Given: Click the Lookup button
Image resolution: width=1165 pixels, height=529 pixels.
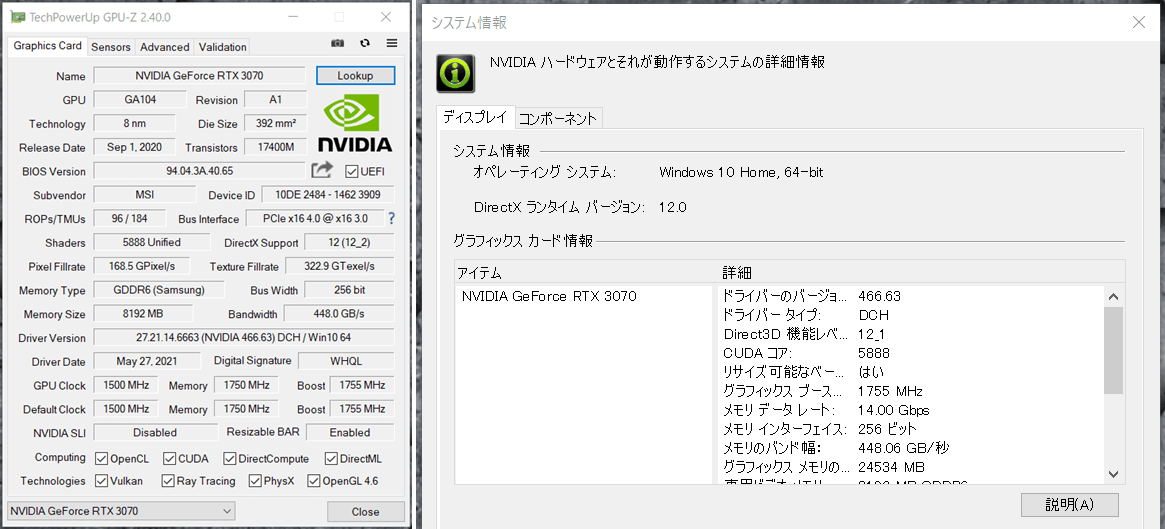Looking at the screenshot, I should coord(355,76).
